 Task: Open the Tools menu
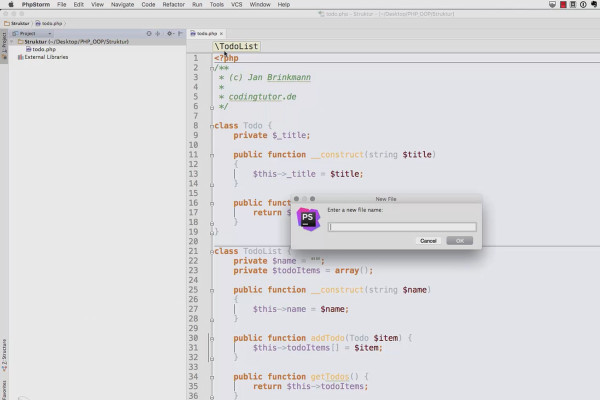[x=217, y=5]
